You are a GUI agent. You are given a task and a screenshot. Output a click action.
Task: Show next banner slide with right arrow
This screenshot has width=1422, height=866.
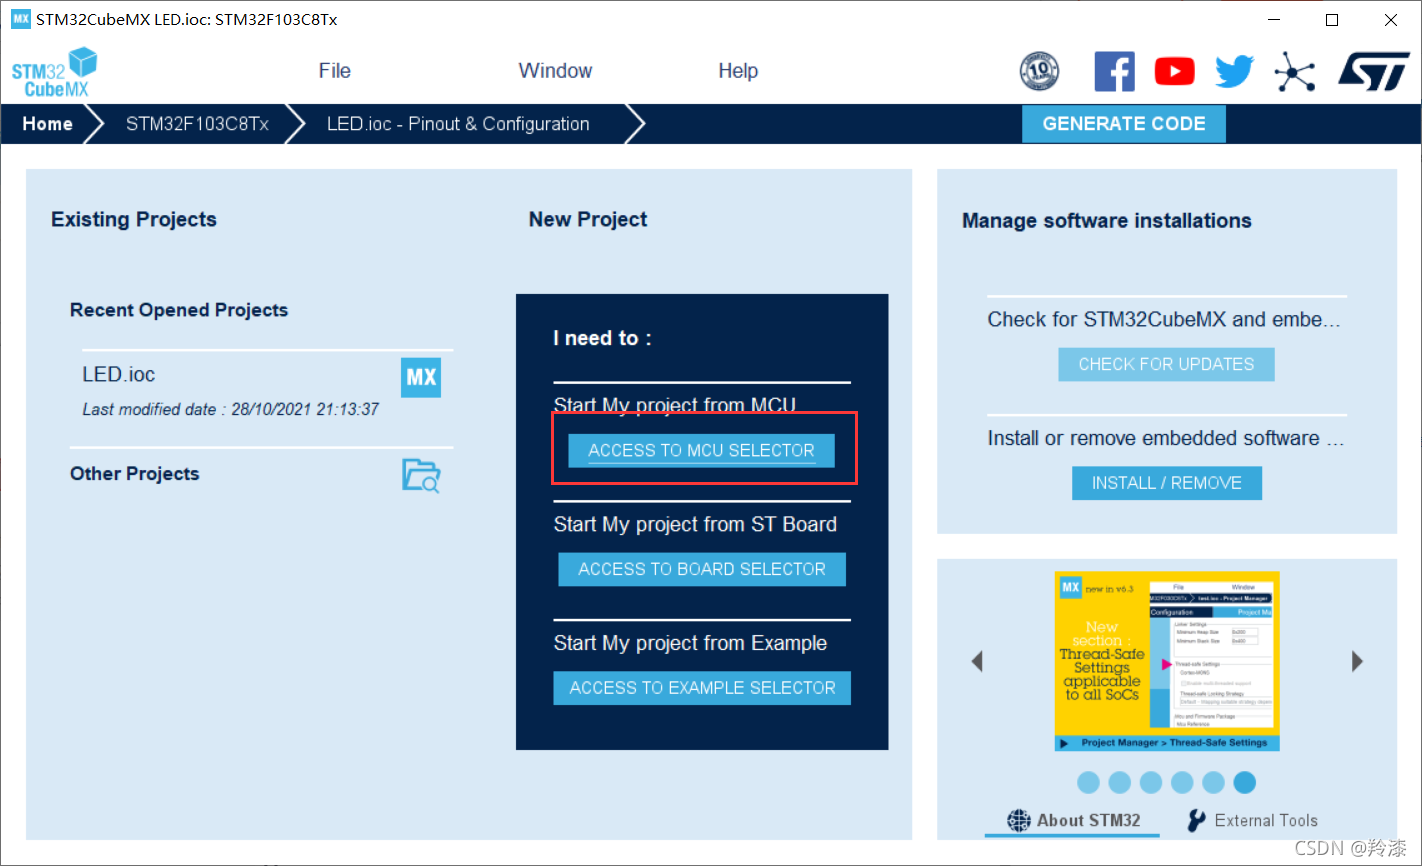(x=1357, y=661)
